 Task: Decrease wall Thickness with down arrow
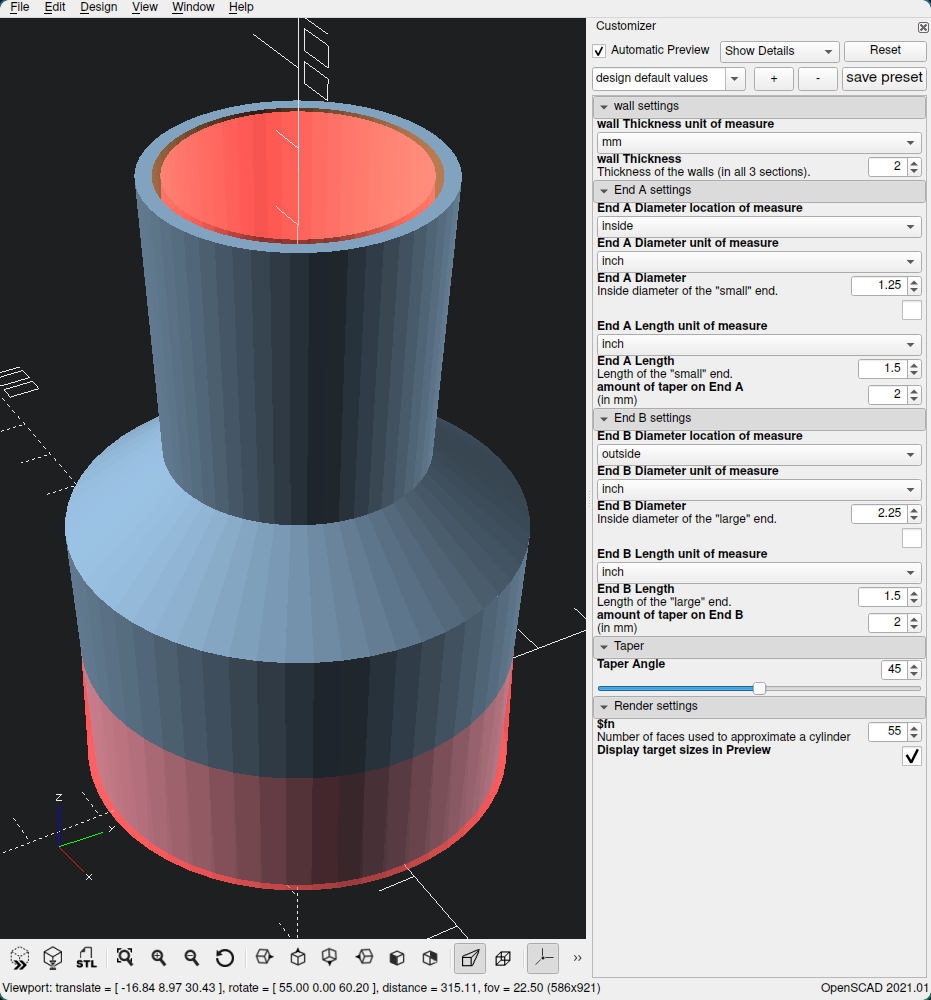(x=914, y=171)
